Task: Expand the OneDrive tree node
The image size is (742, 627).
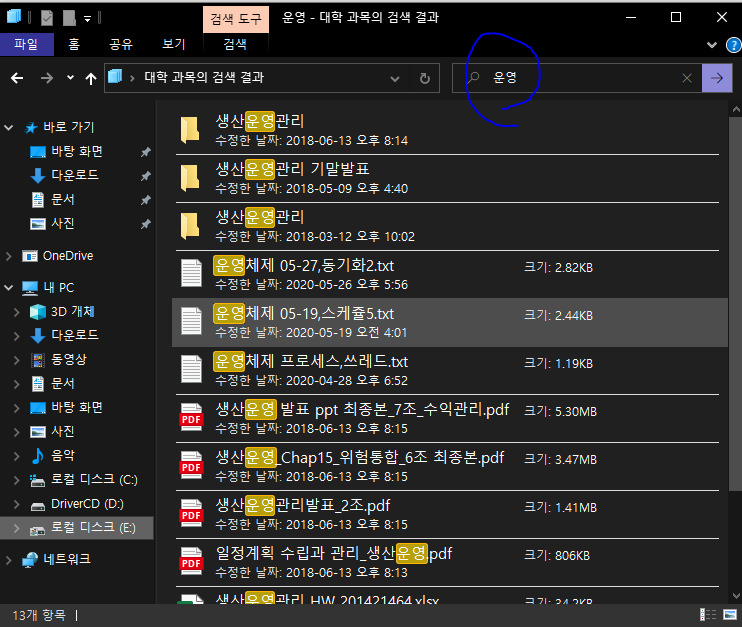Action: click(9, 256)
